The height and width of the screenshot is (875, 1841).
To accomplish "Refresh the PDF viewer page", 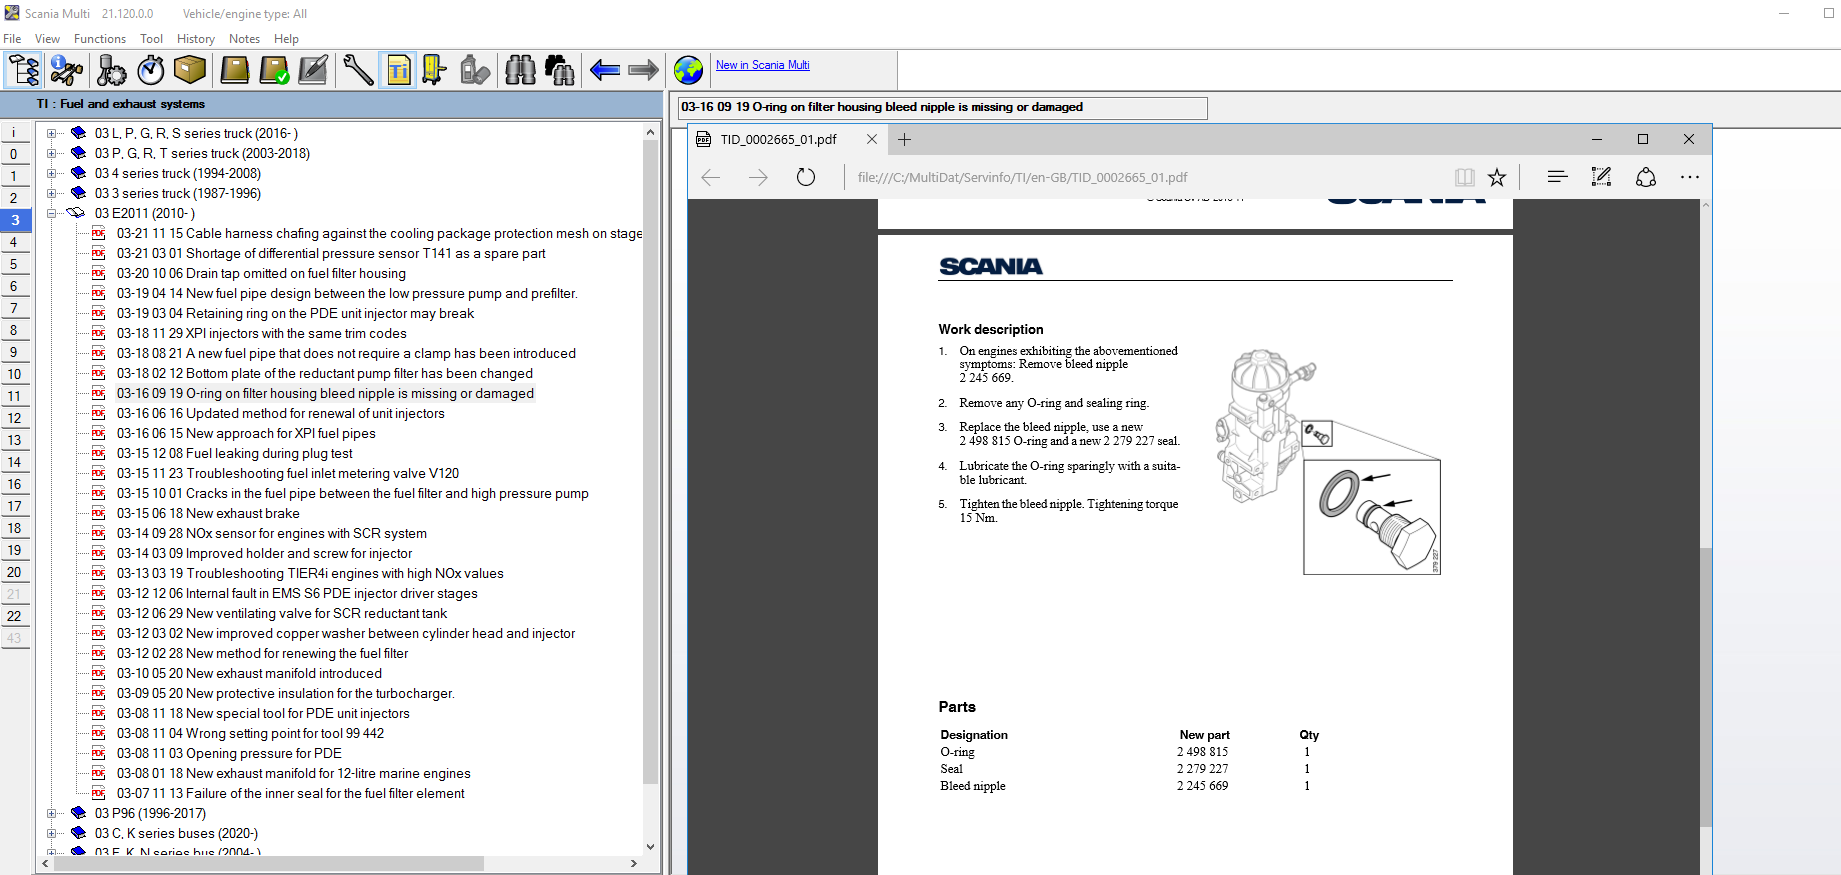I will tap(806, 177).
